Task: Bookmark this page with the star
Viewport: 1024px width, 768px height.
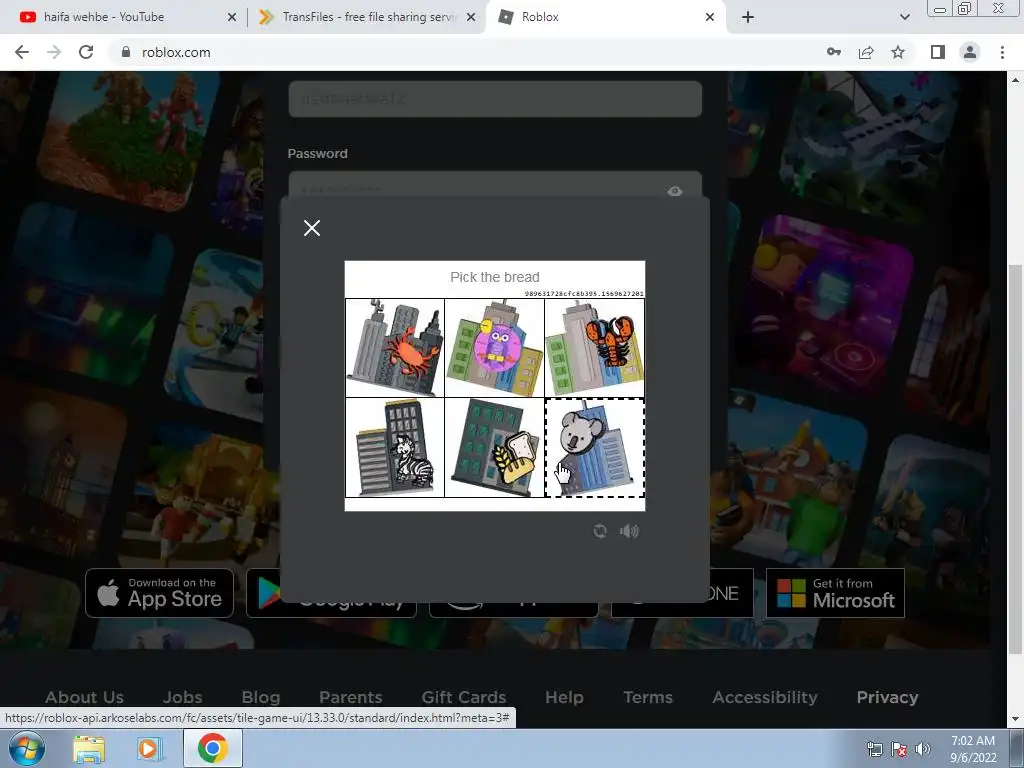Action: (x=898, y=52)
